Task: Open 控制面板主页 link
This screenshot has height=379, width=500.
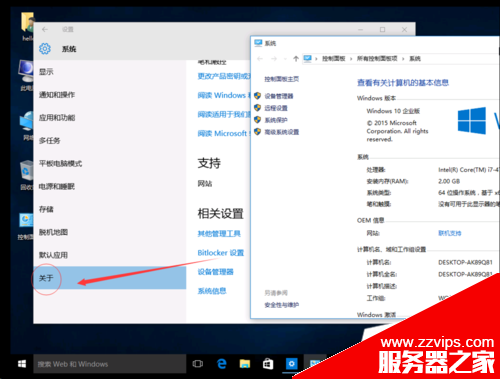Action: click(x=282, y=79)
